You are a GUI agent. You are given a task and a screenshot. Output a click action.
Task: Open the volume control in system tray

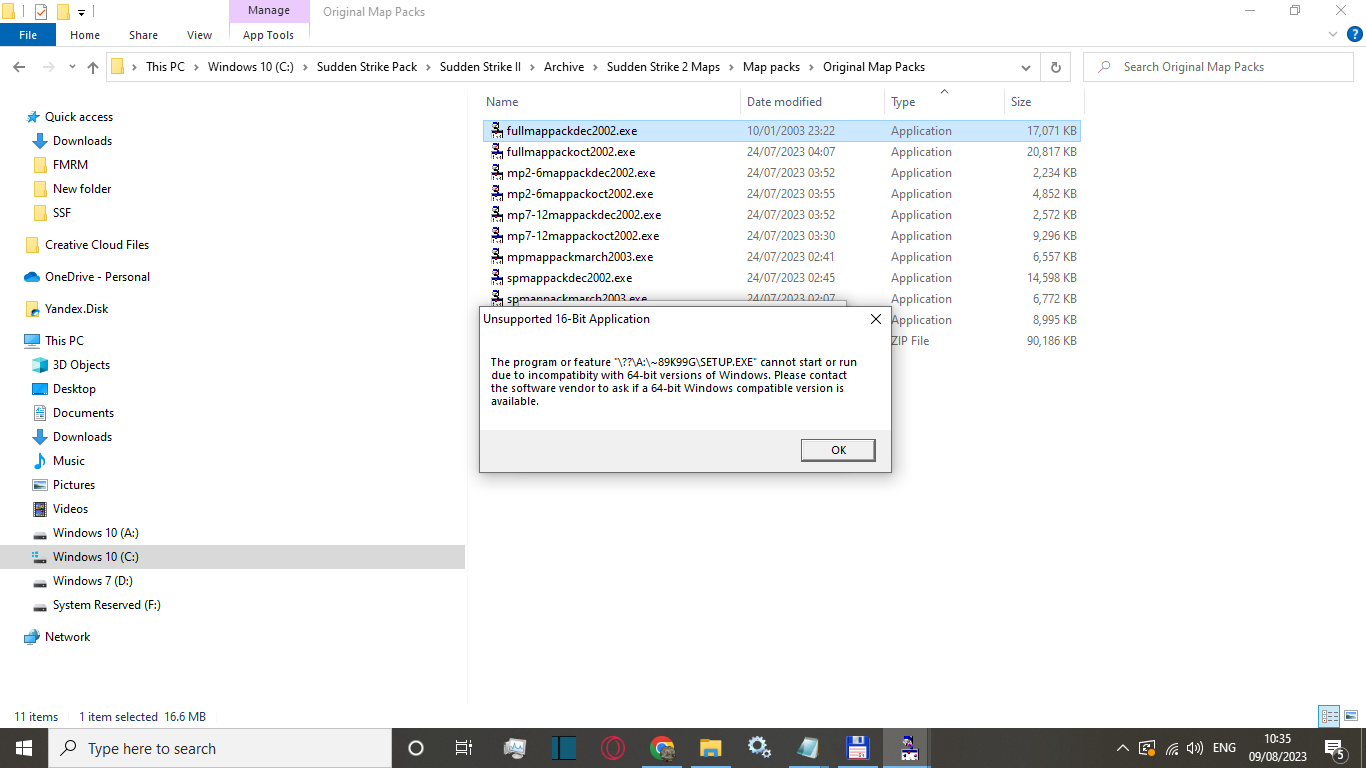click(x=1195, y=748)
